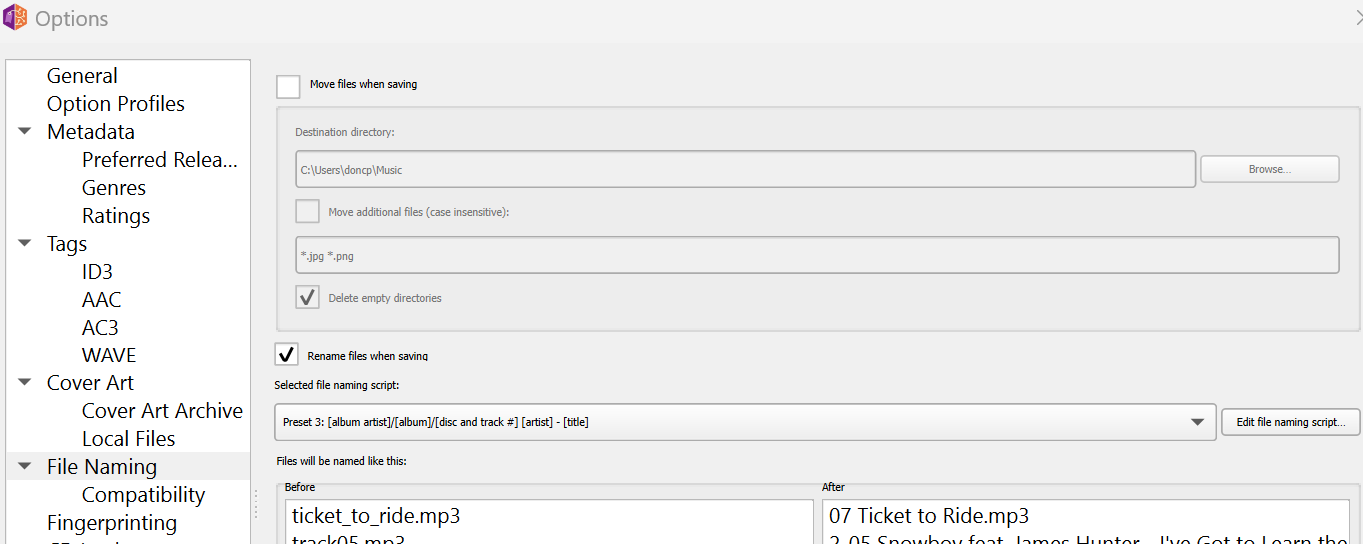Enable Move files when saving checkbox
The height and width of the screenshot is (544, 1363).
pos(288,86)
